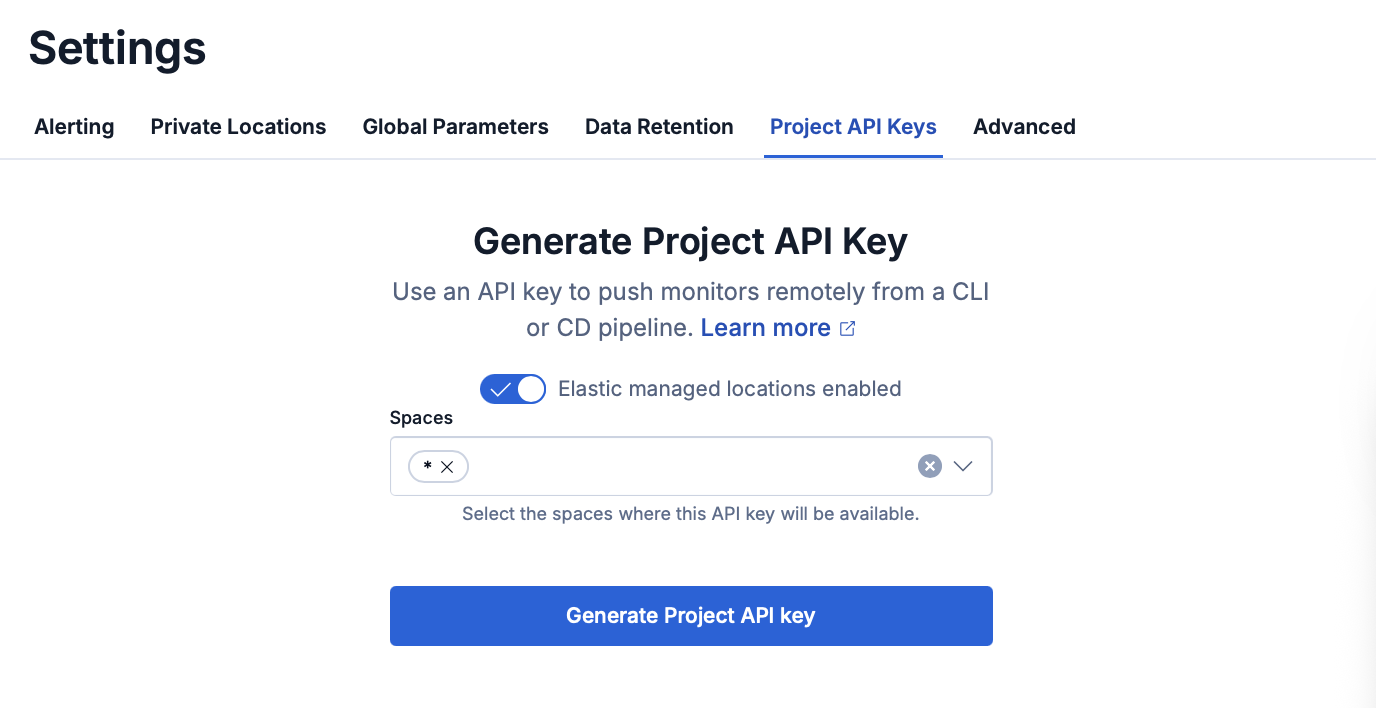This screenshot has height=708, width=1376.
Task: Click the Settings page heading
Action: coord(116,47)
